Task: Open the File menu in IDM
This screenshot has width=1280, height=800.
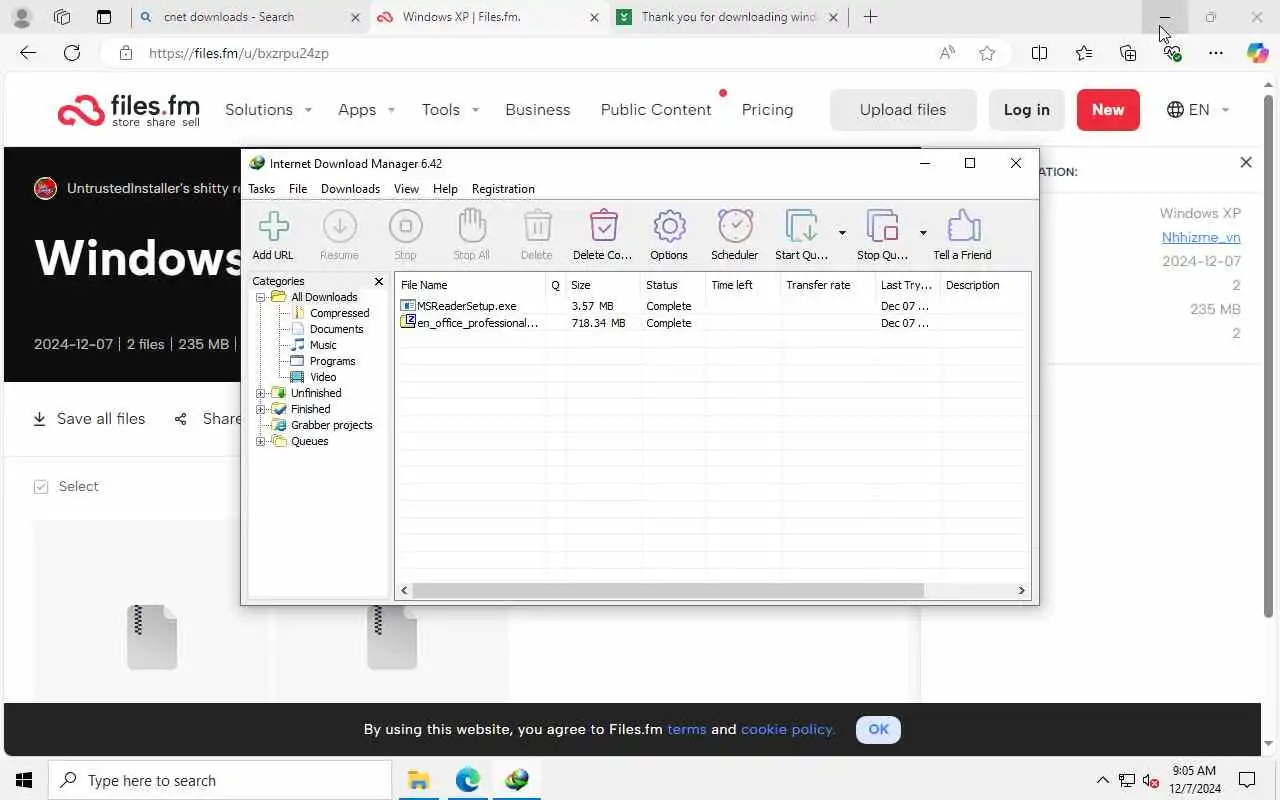Action: [298, 188]
